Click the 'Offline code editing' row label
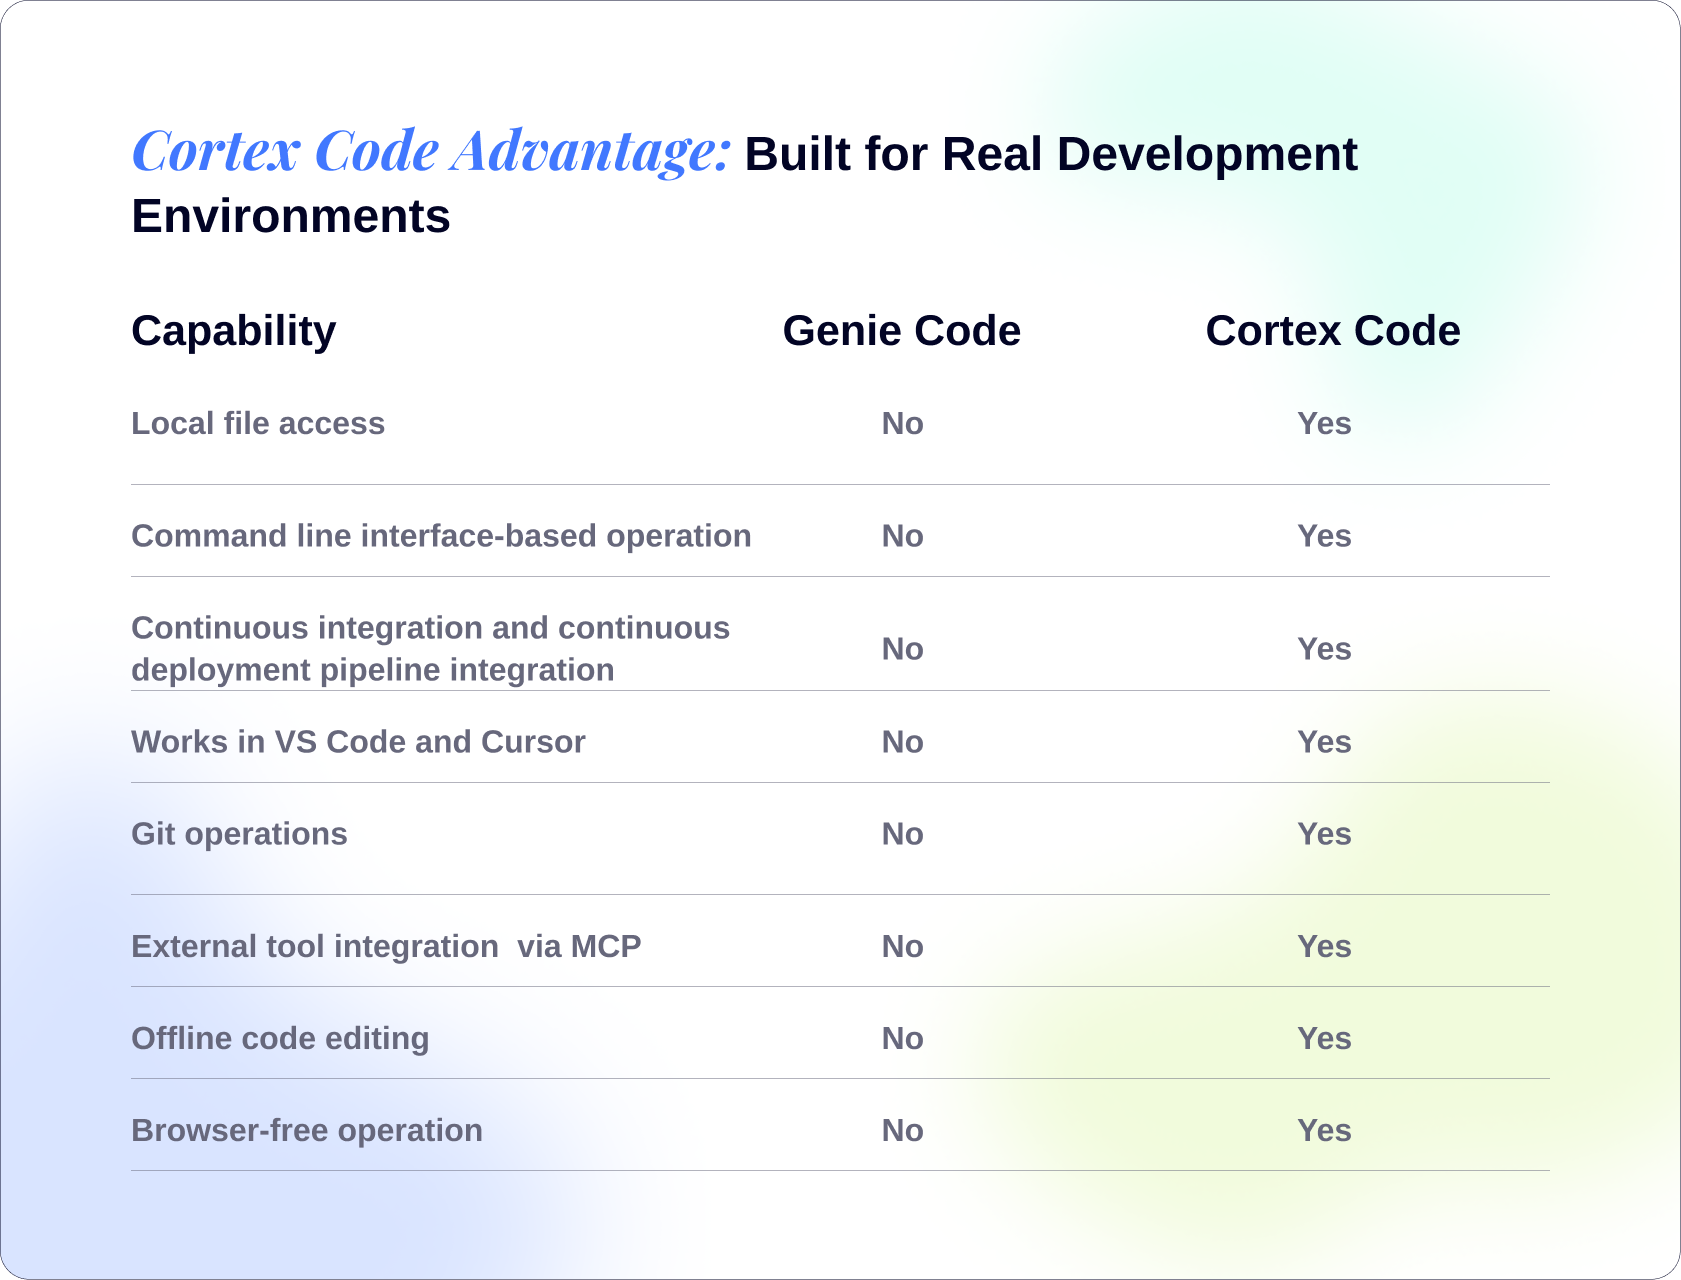The width and height of the screenshot is (1681, 1280). (x=280, y=1038)
